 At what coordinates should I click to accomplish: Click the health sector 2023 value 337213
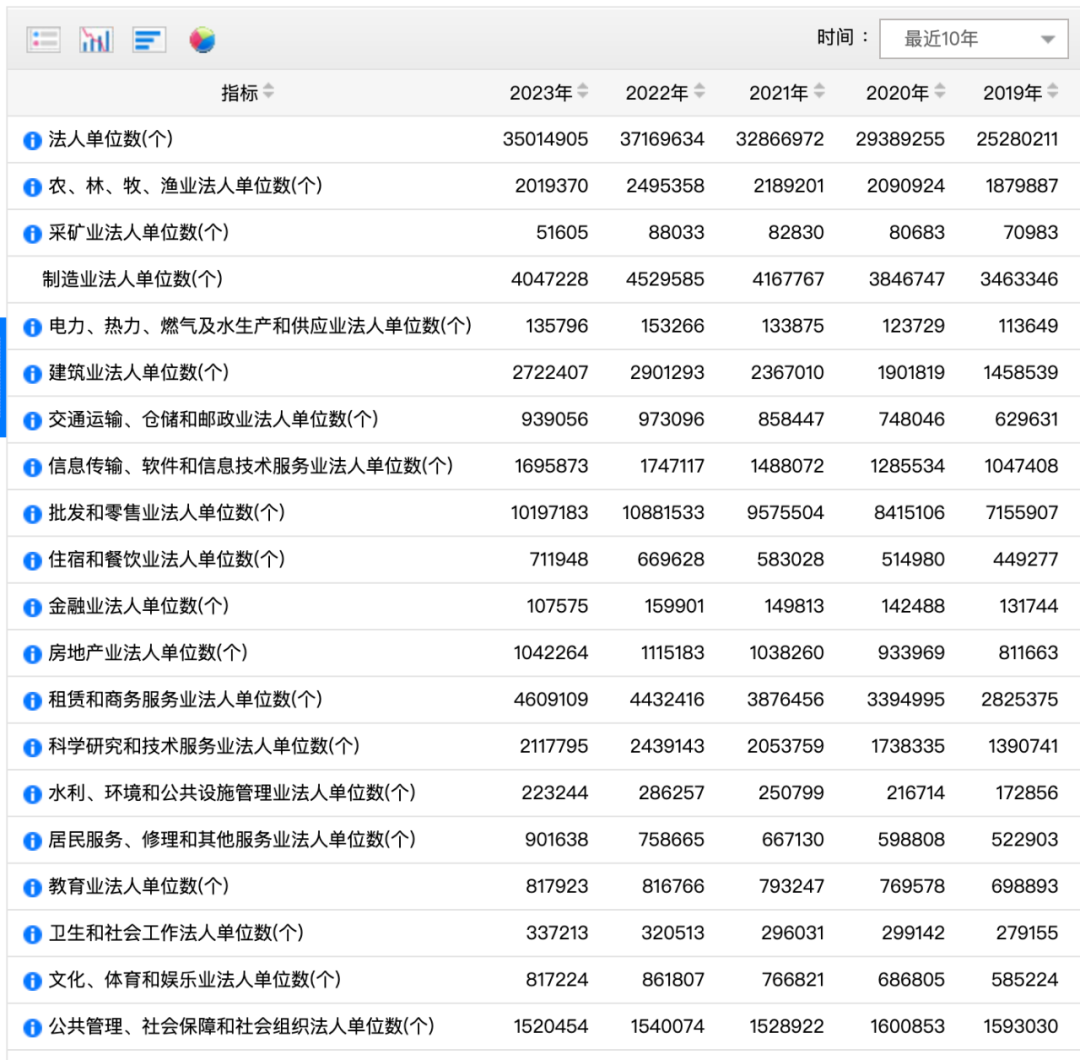pos(557,933)
